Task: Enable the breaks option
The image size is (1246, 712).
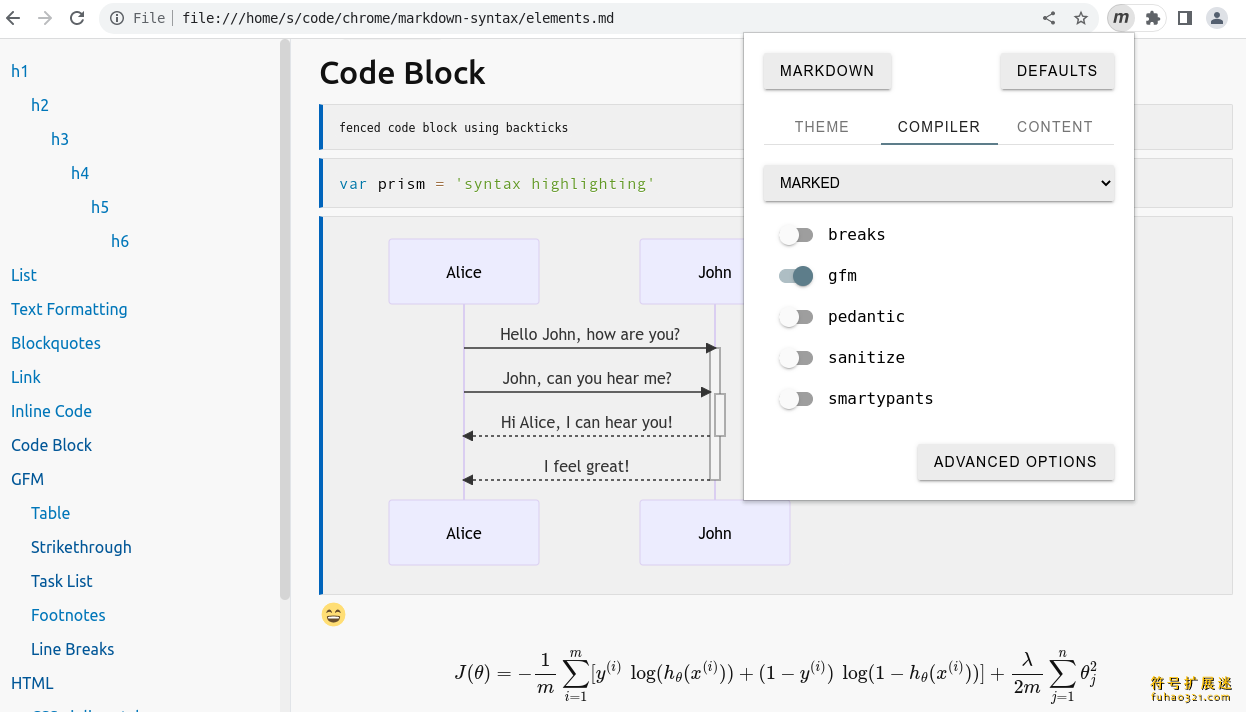Action: coord(796,235)
